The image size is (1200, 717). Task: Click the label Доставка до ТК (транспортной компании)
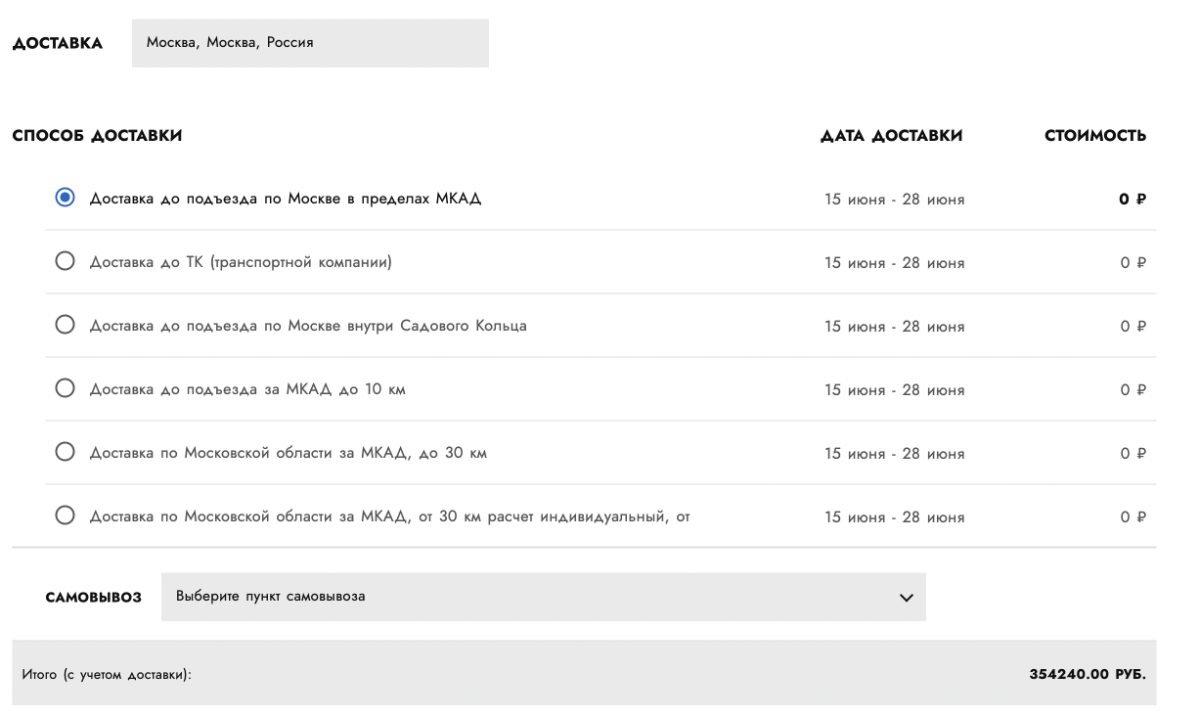point(240,263)
